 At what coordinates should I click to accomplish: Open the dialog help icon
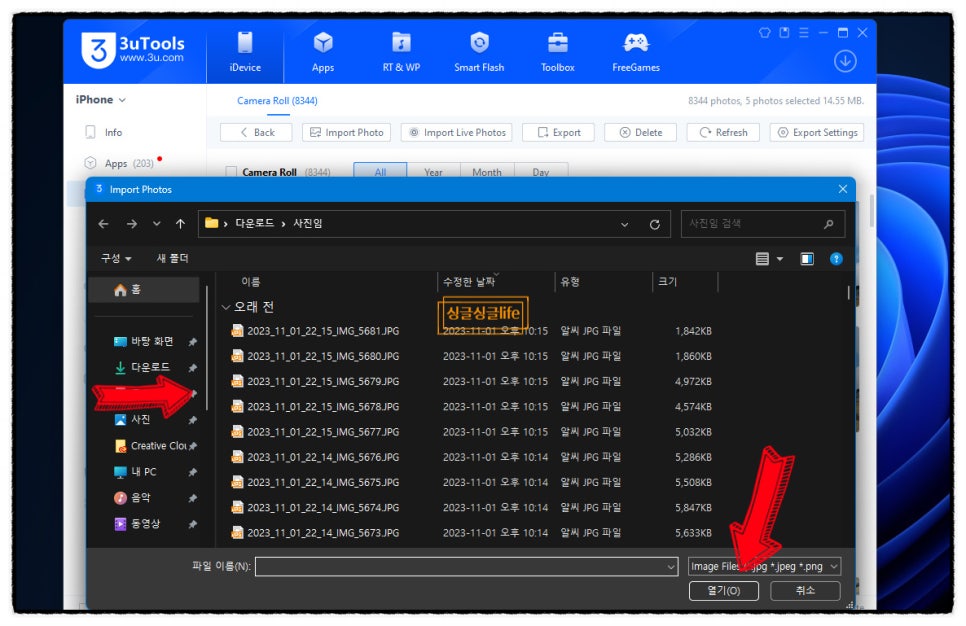pos(836,259)
